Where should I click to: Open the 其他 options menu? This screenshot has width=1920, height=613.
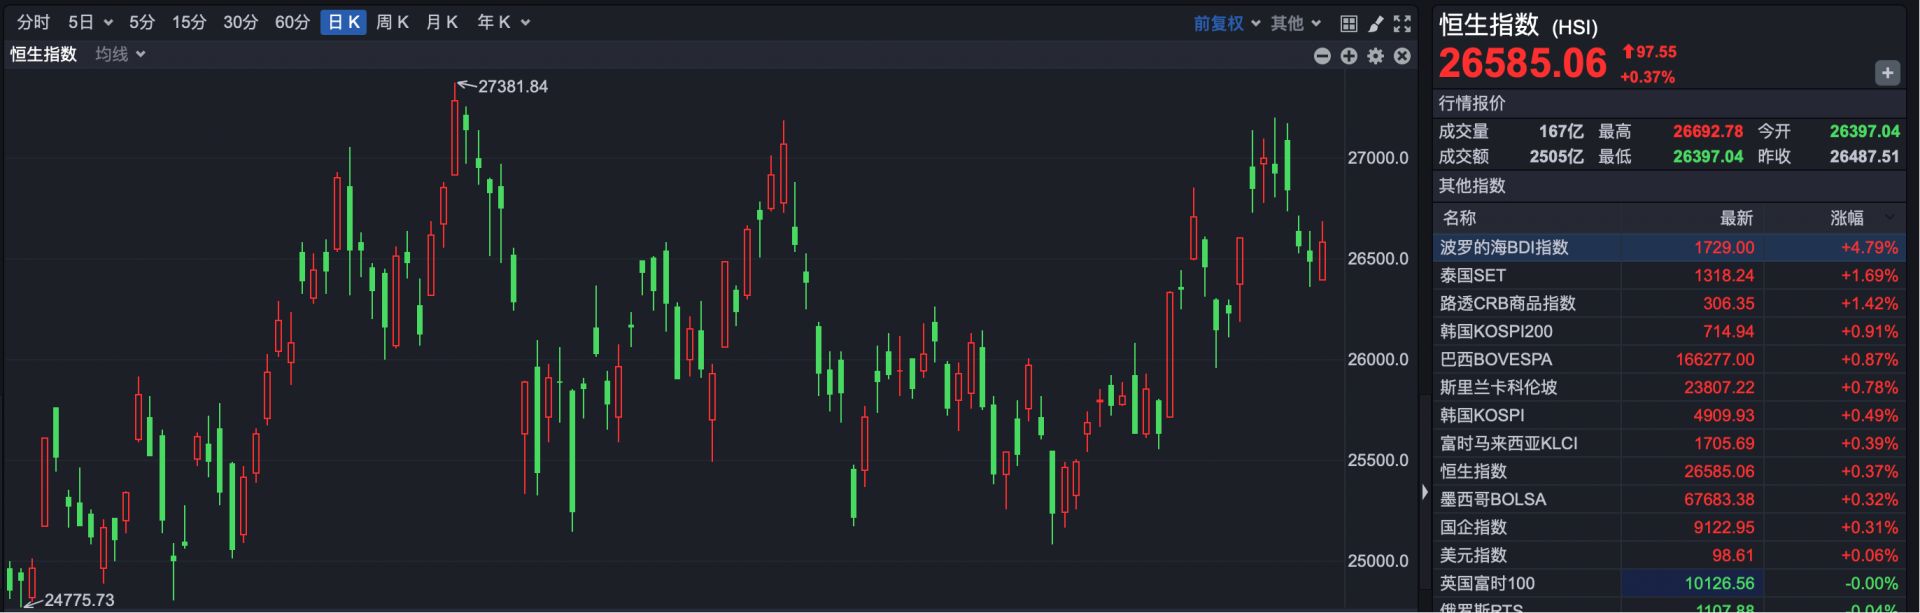[x=1295, y=23]
